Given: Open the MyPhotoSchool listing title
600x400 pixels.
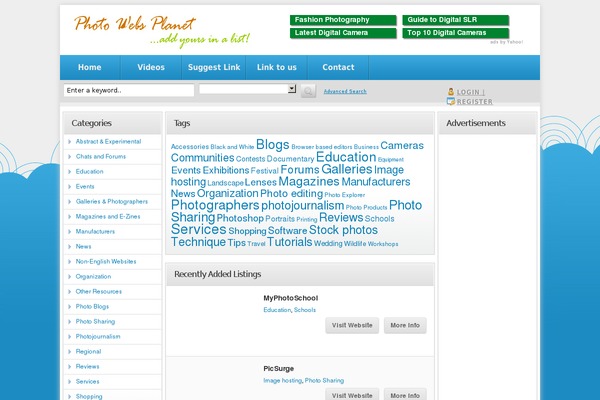Looking at the screenshot, I should pos(290,298).
